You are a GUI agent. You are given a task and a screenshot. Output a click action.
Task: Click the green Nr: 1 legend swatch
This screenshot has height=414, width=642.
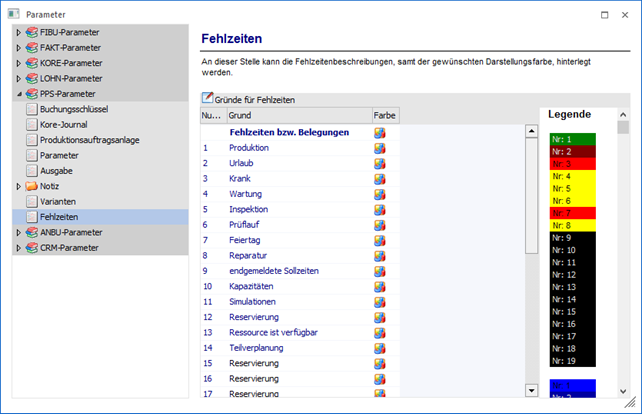point(573,139)
